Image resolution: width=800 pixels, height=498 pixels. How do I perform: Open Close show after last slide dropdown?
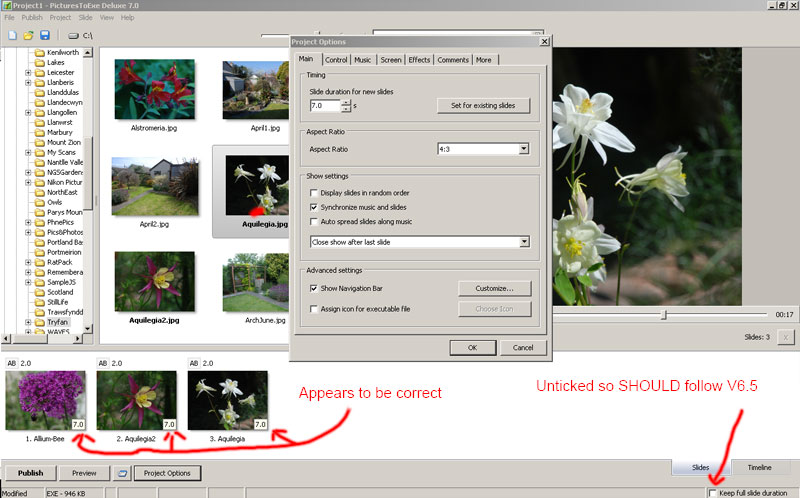point(524,242)
